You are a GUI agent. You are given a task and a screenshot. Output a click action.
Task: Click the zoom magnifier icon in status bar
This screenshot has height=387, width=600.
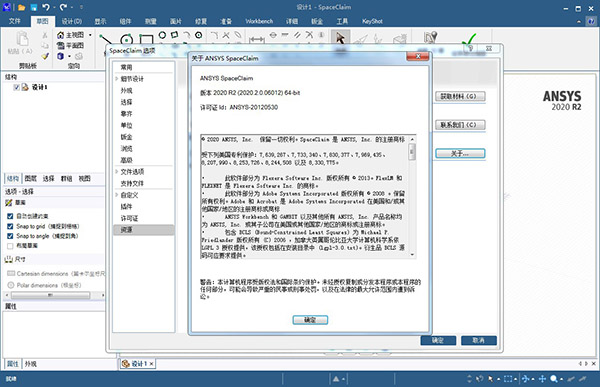pyautogui.click(x=554, y=379)
